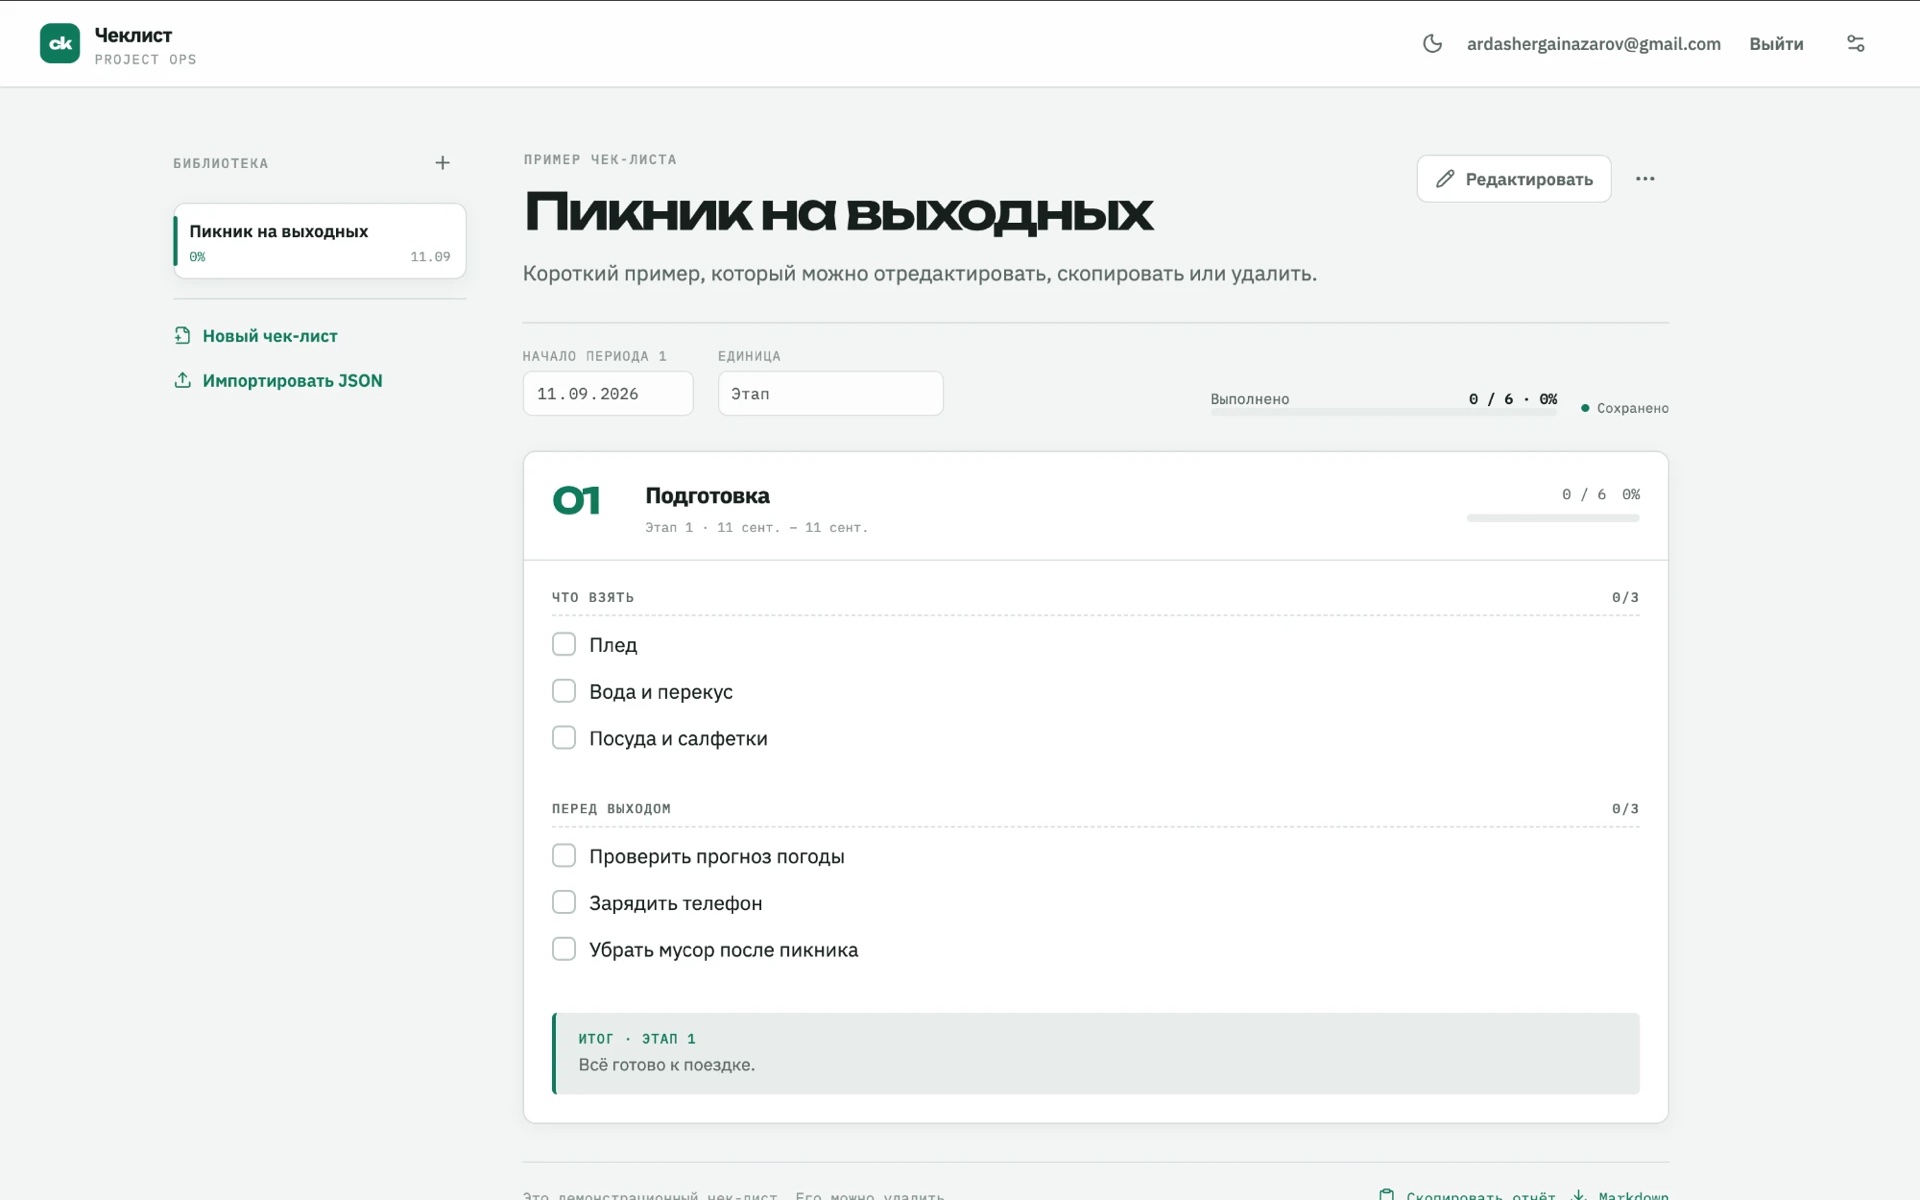Open settings sliders icon in header
Screen dimensions: 1920x1200
click(x=1855, y=44)
